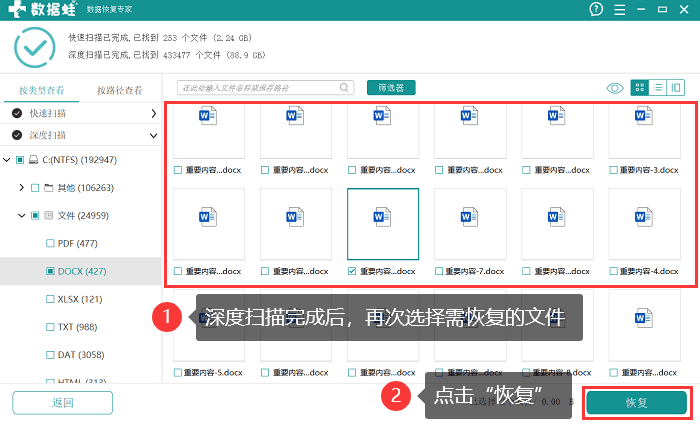
Task: Click the 筛选器 filter button
Action: coord(391,88)
